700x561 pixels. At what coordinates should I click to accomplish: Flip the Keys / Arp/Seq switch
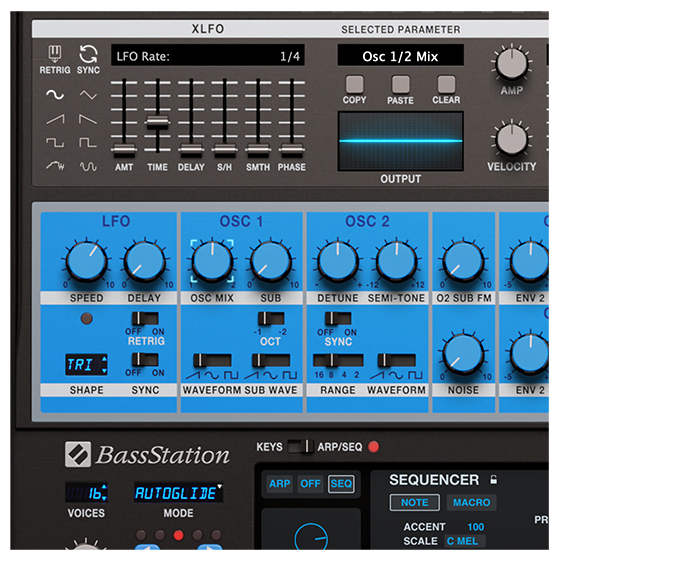[x=299, y=447]
